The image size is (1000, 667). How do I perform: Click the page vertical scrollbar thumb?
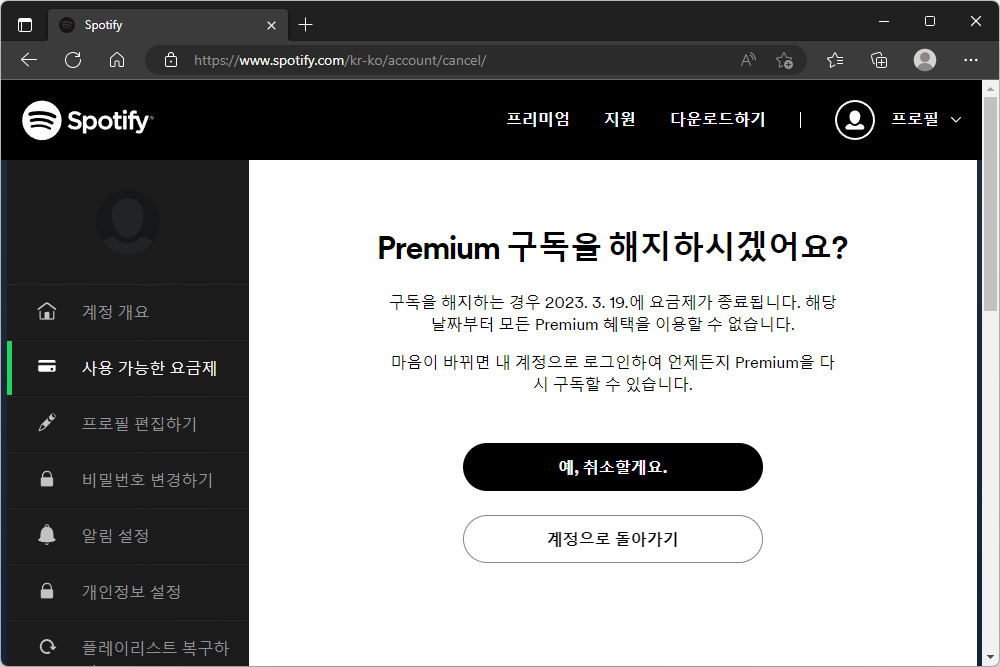coord(990,203)
